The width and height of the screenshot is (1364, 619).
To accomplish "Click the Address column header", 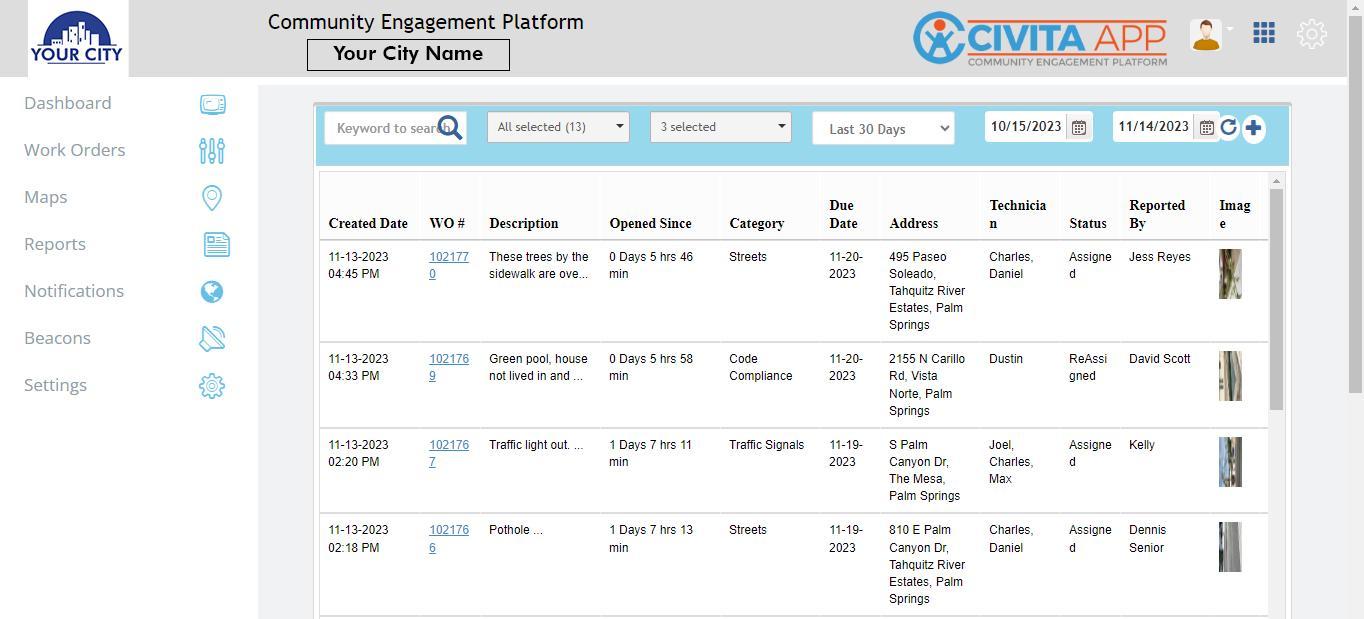I will (914, 223).
